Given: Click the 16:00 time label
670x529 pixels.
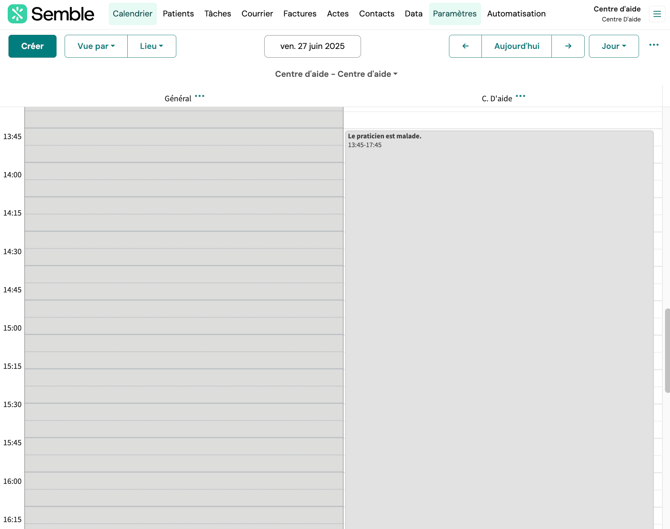Looking at the screenshot, I should tap(12, 482).
